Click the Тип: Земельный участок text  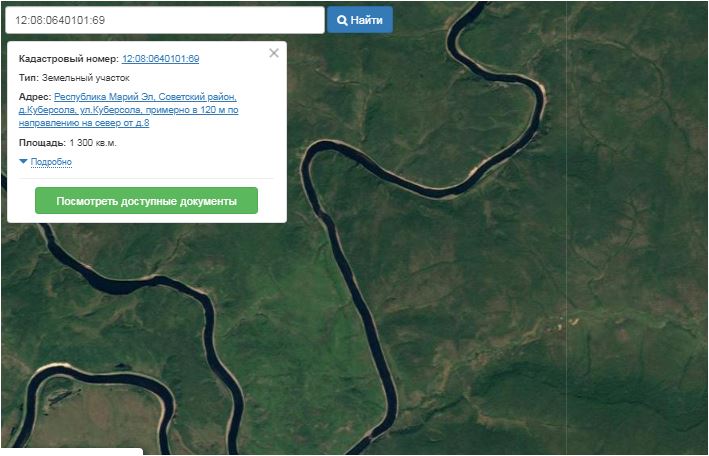pos(74,77)
